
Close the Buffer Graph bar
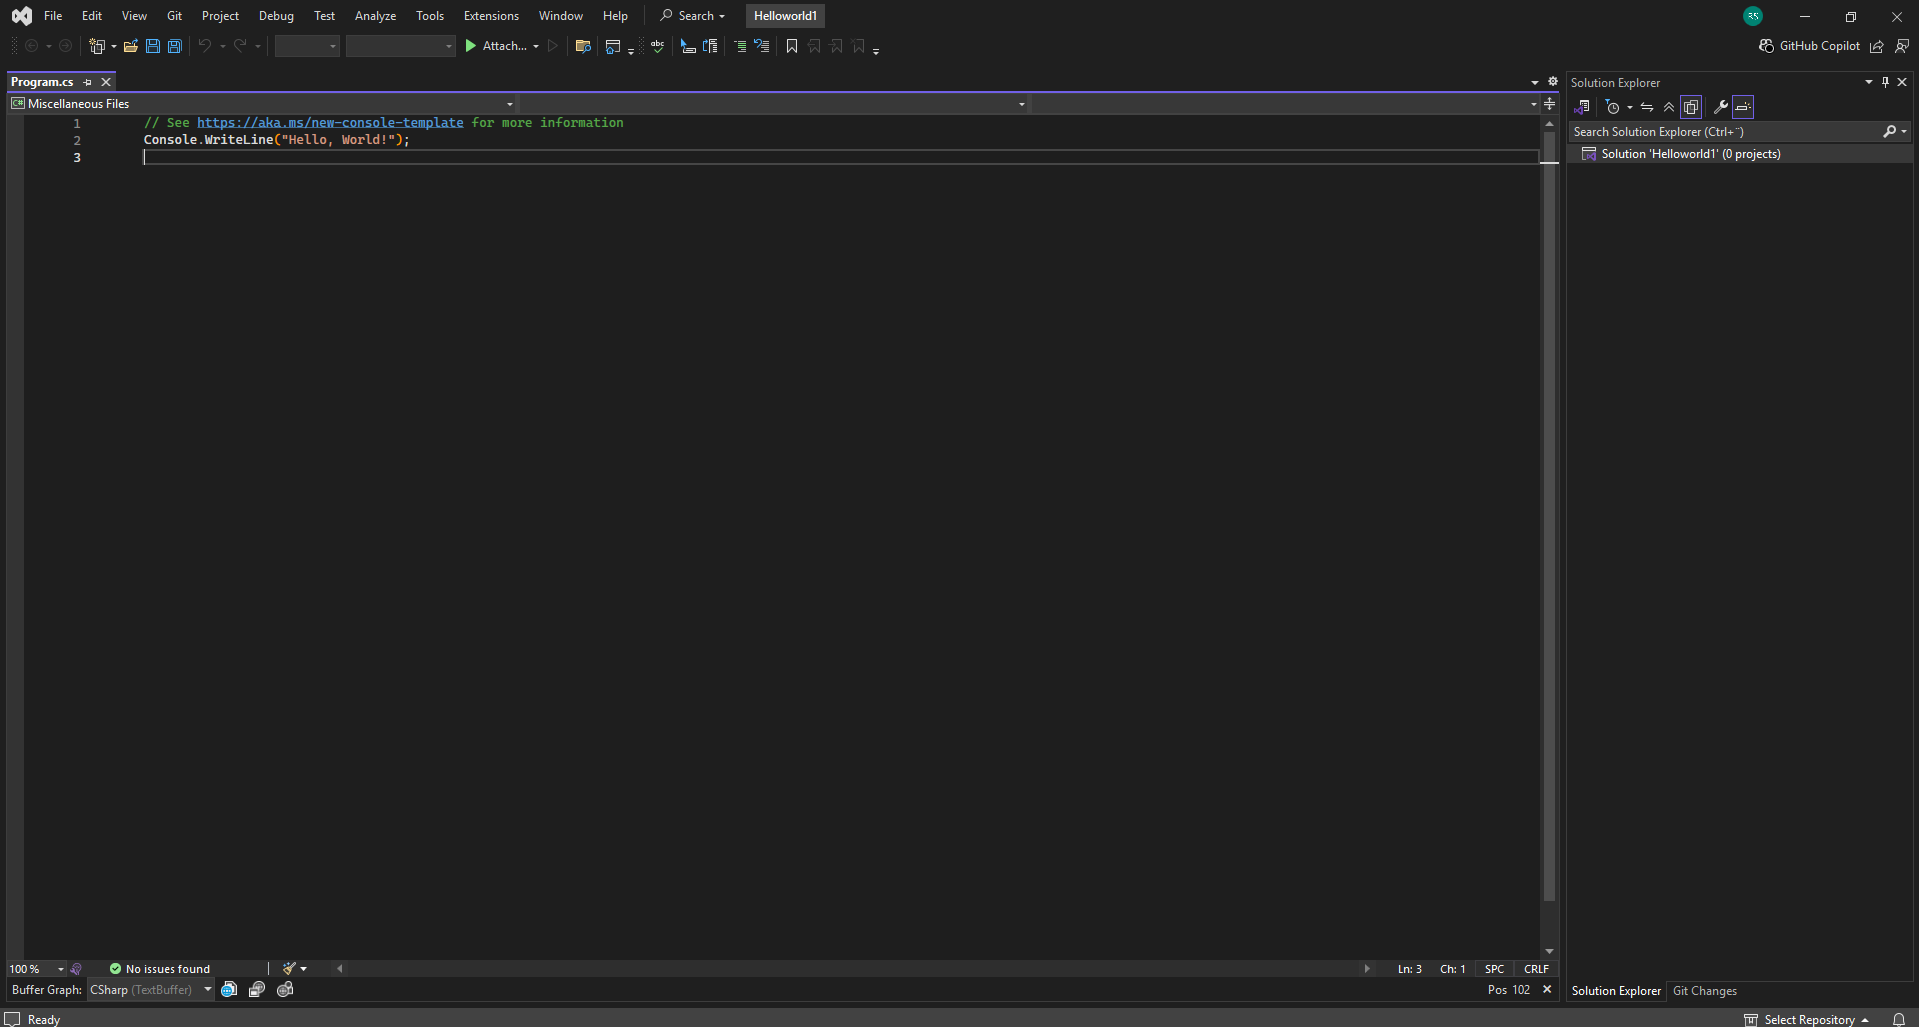(1547, 990)
